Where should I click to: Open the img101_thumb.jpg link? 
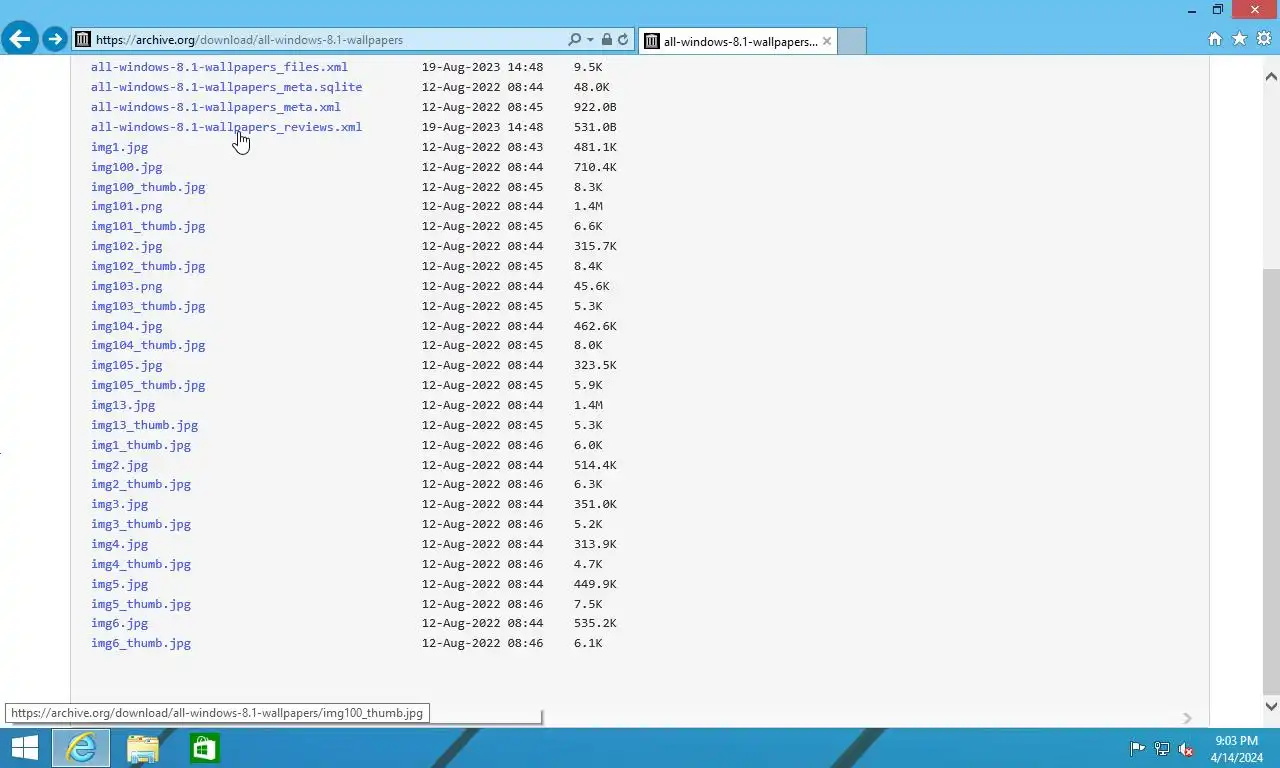[x=148, y=226]
